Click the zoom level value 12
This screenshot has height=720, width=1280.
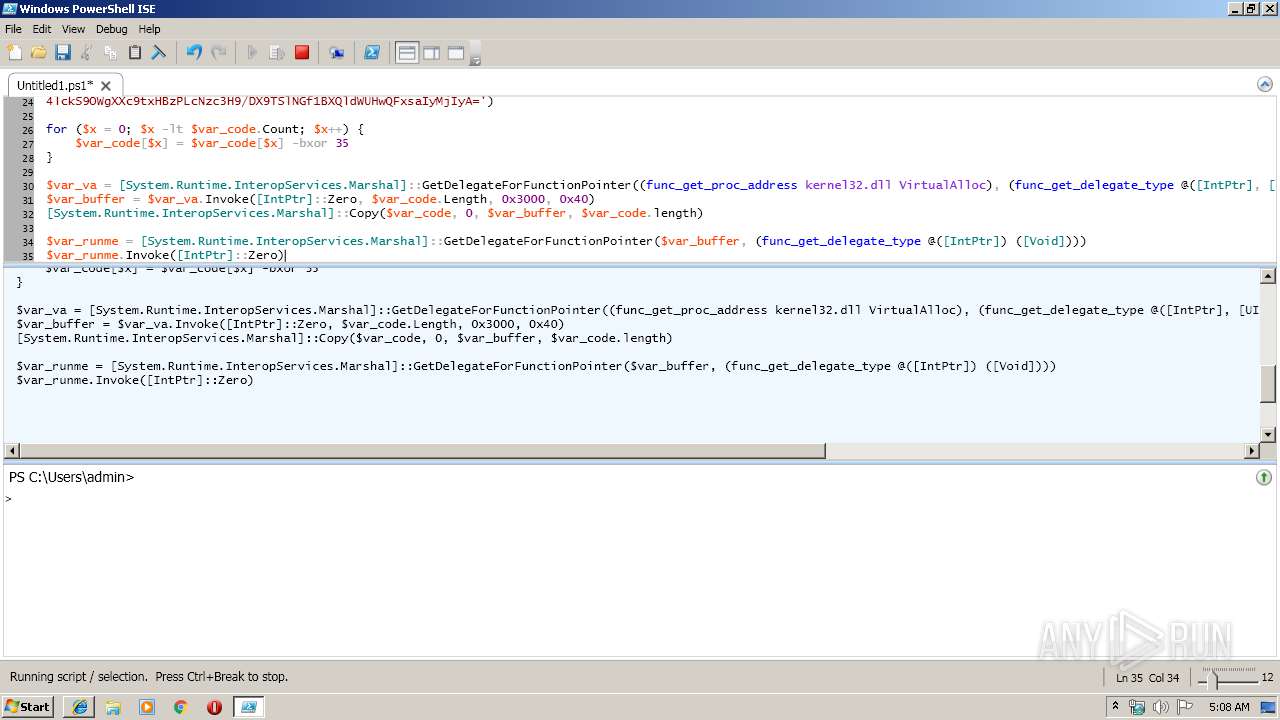point(1267,678)
